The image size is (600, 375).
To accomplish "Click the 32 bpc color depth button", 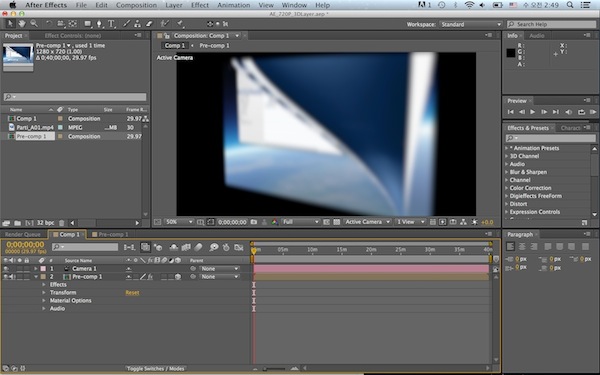I will (45, 223).
